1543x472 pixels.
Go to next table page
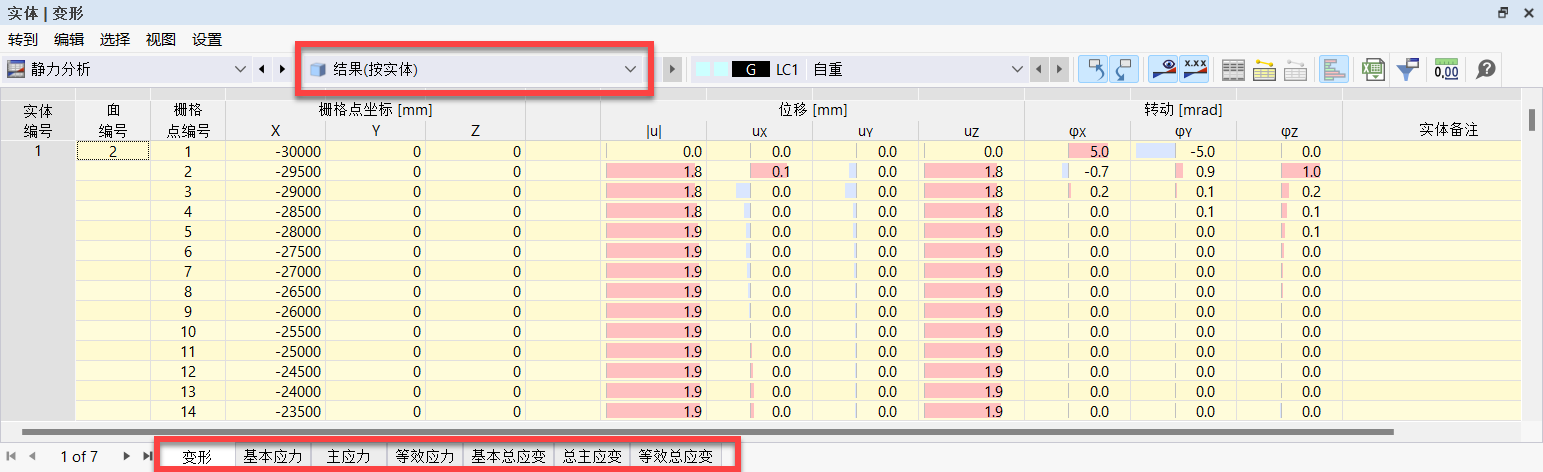pos(126,456)
